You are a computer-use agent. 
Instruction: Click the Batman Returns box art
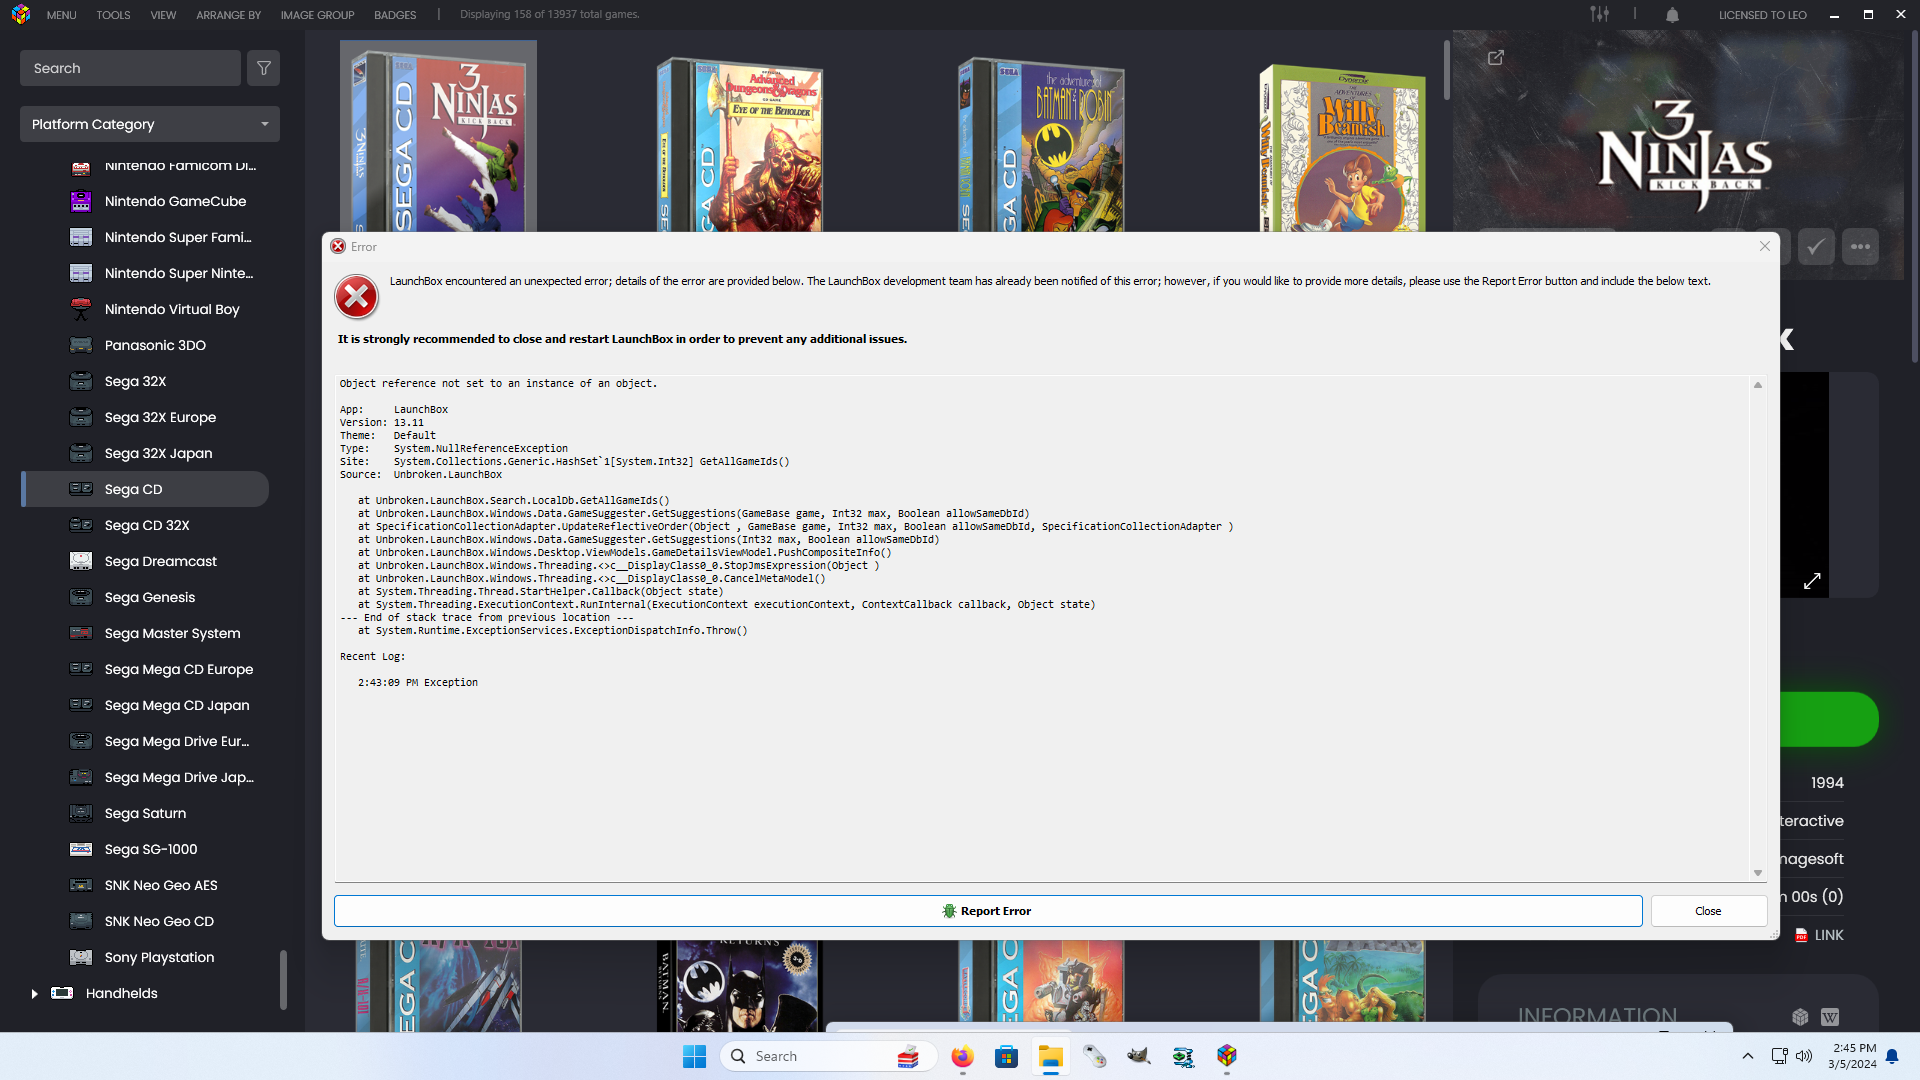pos(739,985)
